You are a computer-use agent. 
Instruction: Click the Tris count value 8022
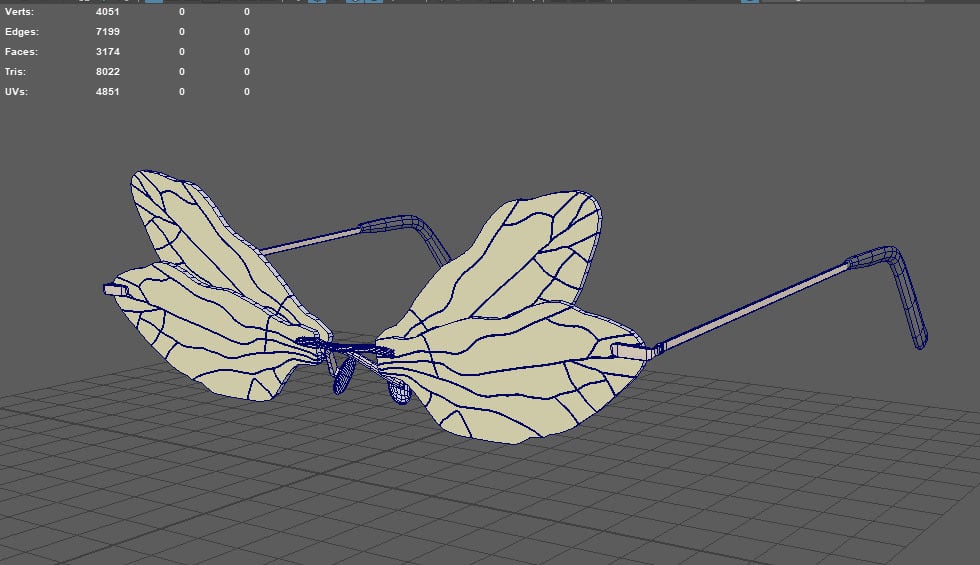pyautogui.click(x=108, y=72)
